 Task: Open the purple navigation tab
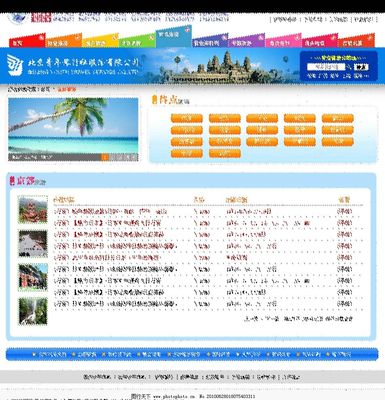coord(247,41)
